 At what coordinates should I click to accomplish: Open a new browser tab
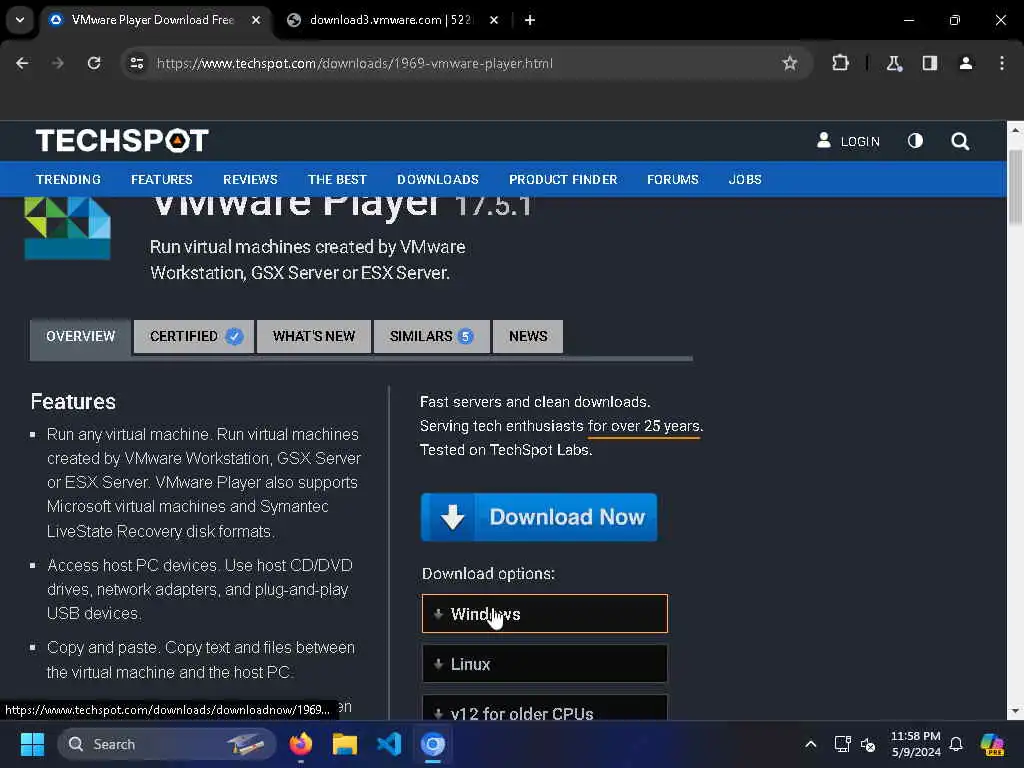(530, 20)
